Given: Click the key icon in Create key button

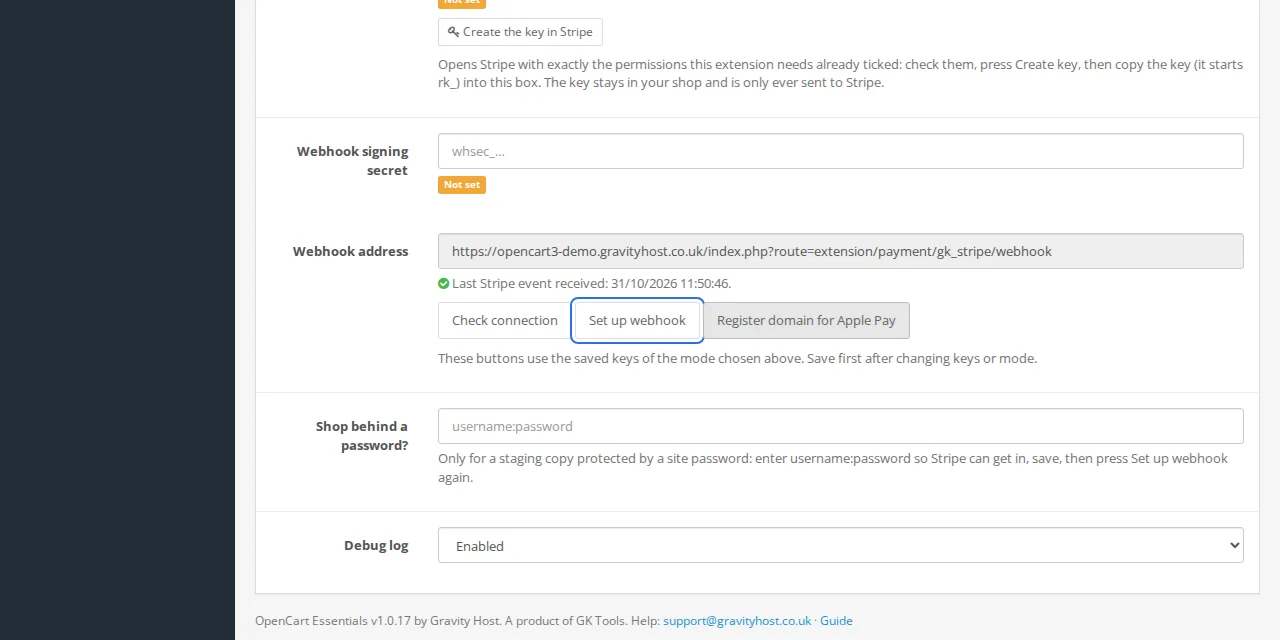Looking at the screenshot, I should [x=454, y=32].
